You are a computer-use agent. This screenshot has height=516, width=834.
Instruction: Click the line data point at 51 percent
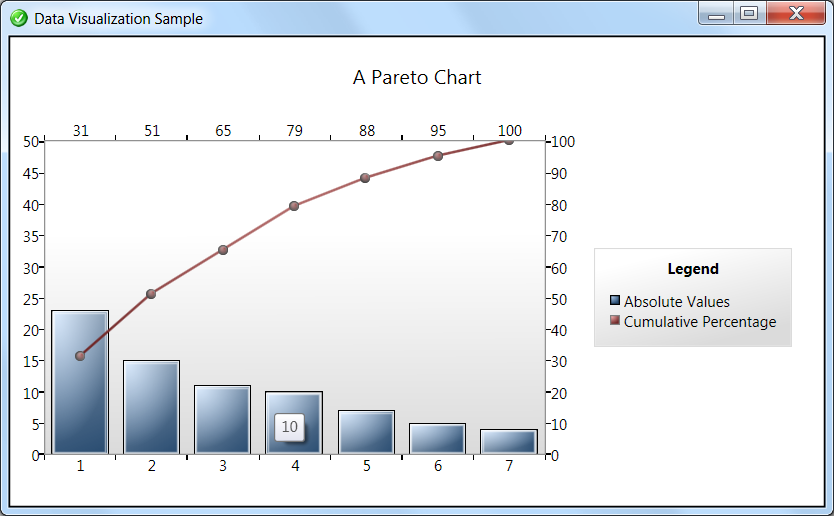coord(151,294)
